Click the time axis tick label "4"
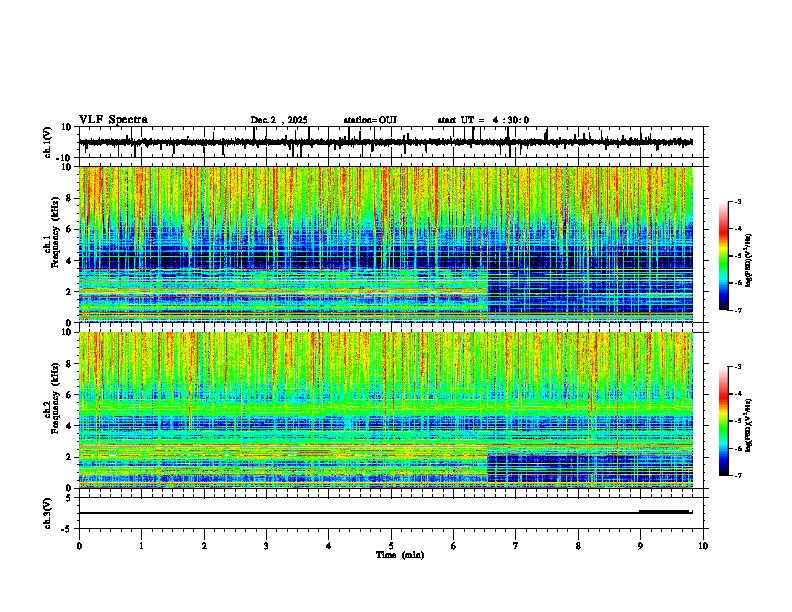This screenshot has height=612, width=792. [329, 546]
